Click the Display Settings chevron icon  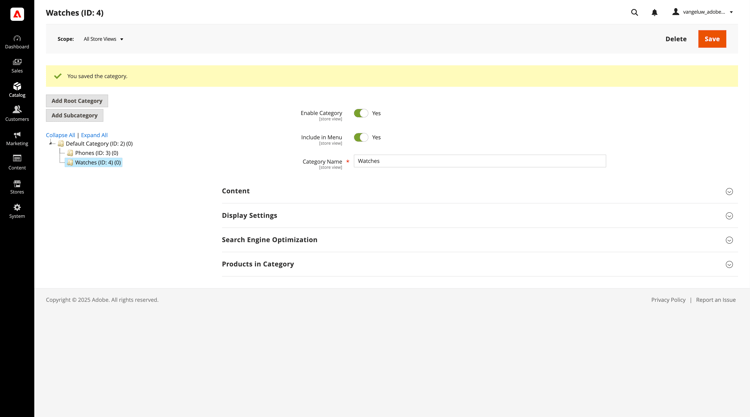pos(729,216)
